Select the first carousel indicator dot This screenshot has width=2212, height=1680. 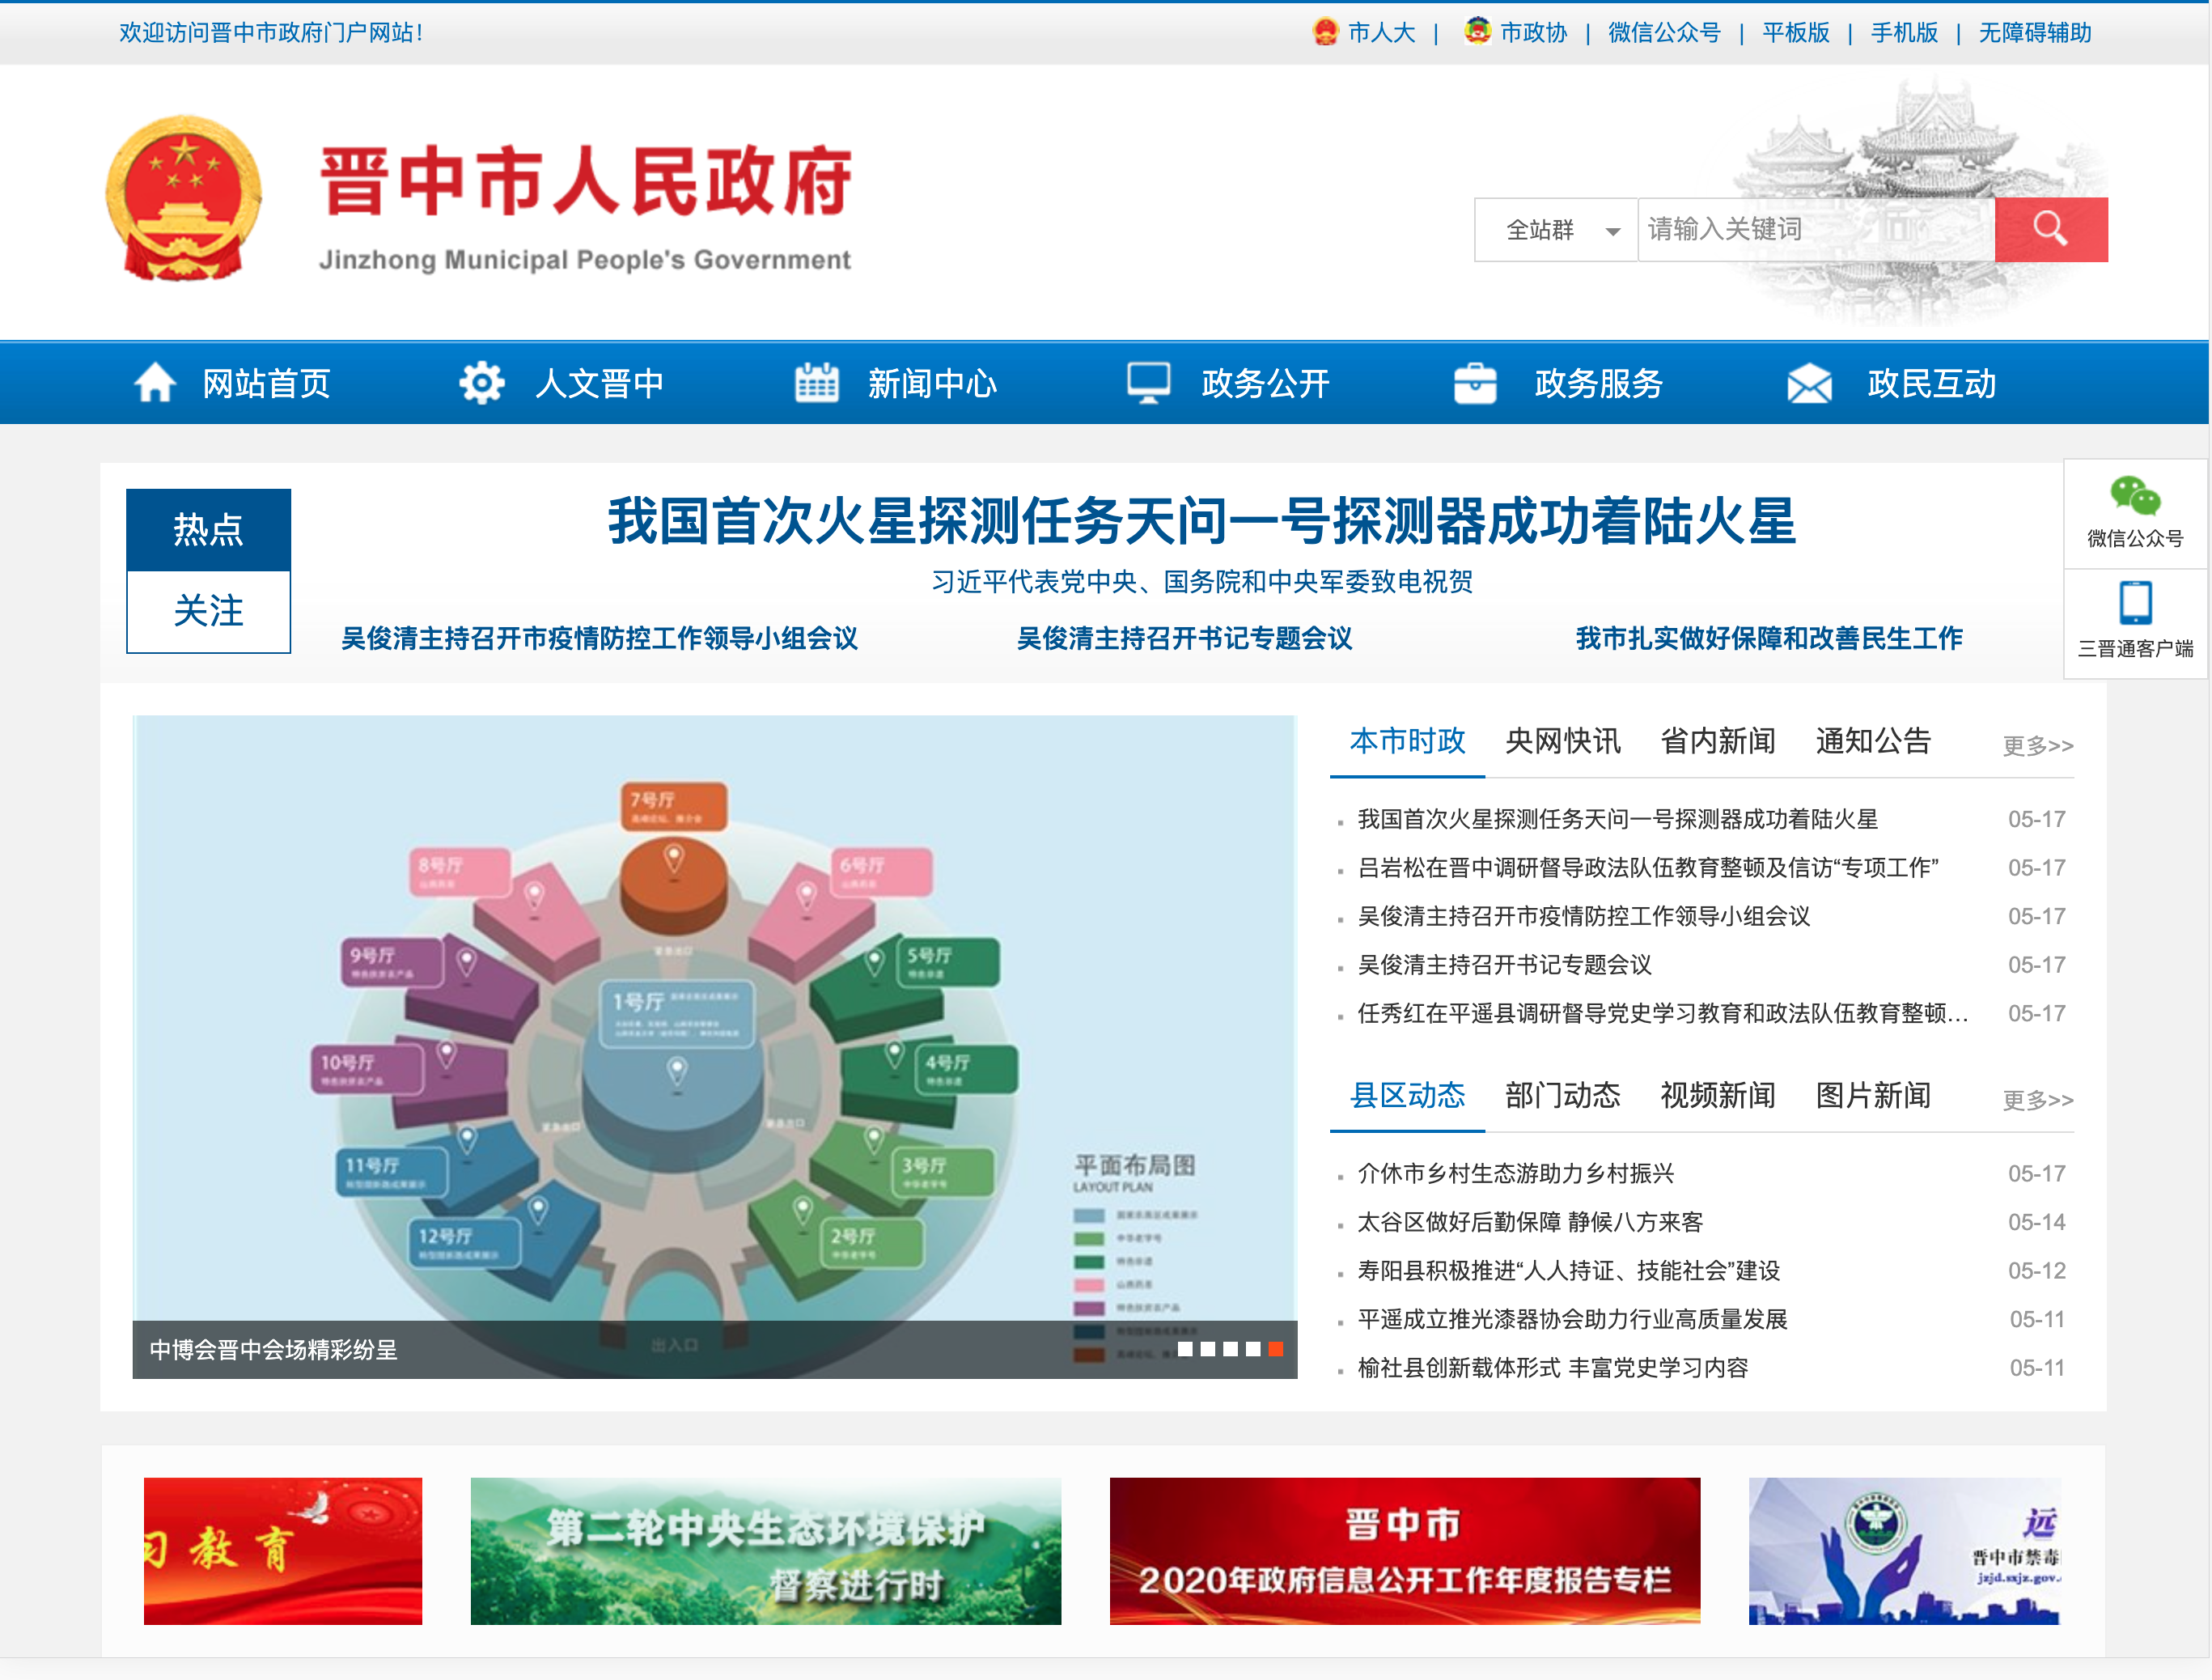click(x=1185, y=1349)
